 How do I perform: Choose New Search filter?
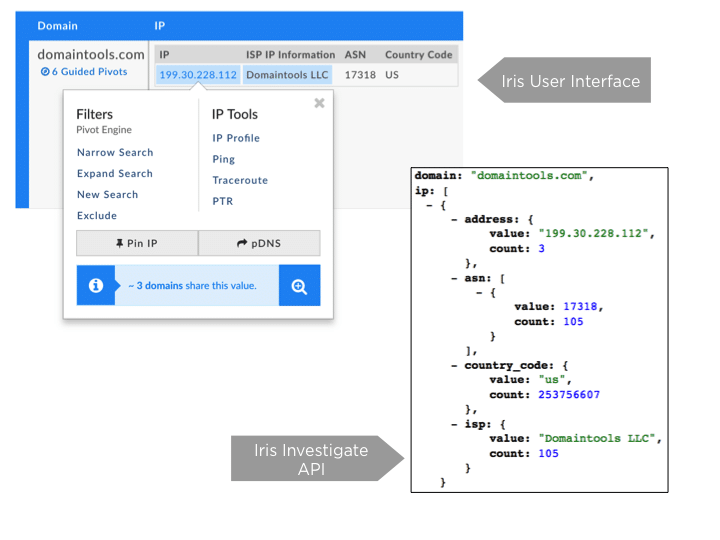(107, 195)
